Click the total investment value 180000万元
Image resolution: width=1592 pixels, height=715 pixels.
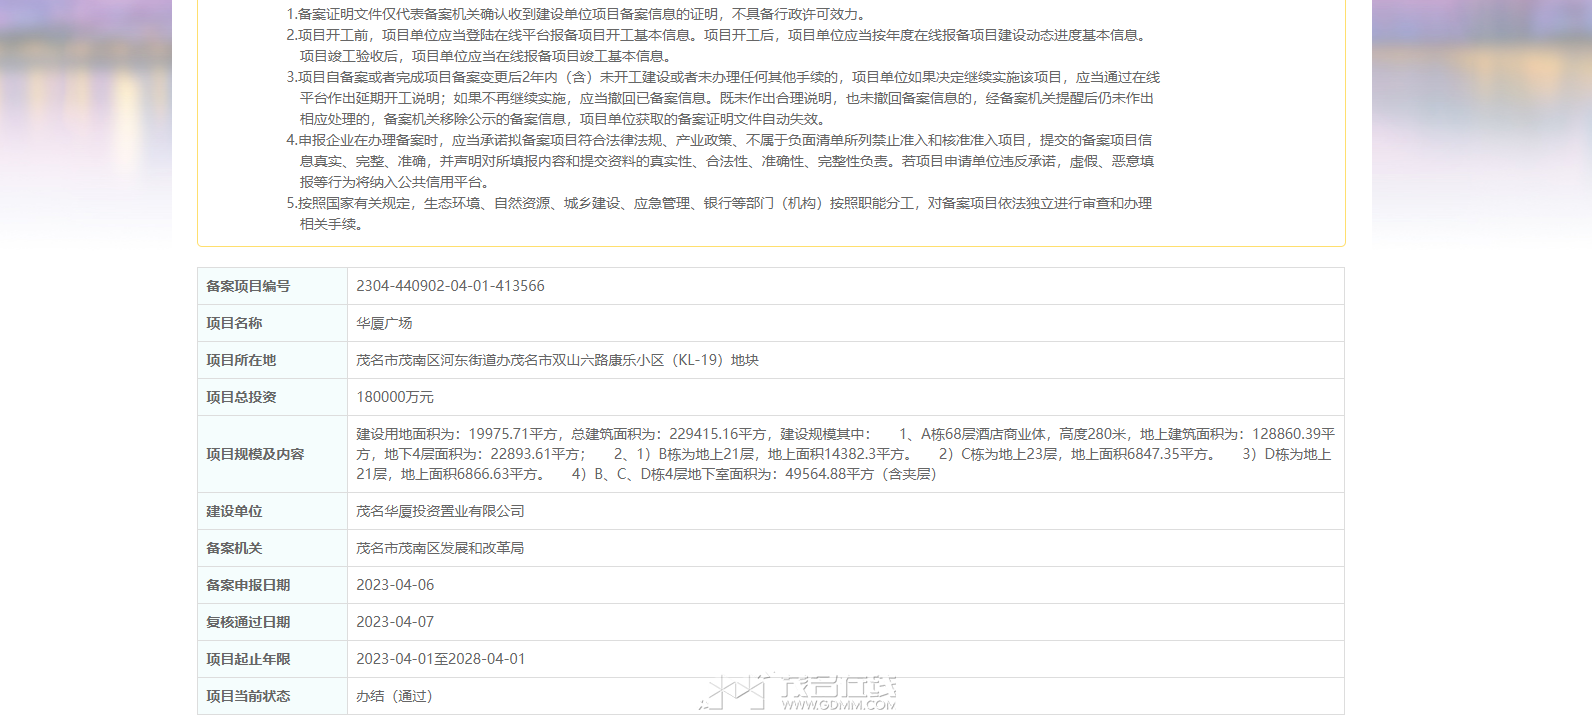point(395,397)
